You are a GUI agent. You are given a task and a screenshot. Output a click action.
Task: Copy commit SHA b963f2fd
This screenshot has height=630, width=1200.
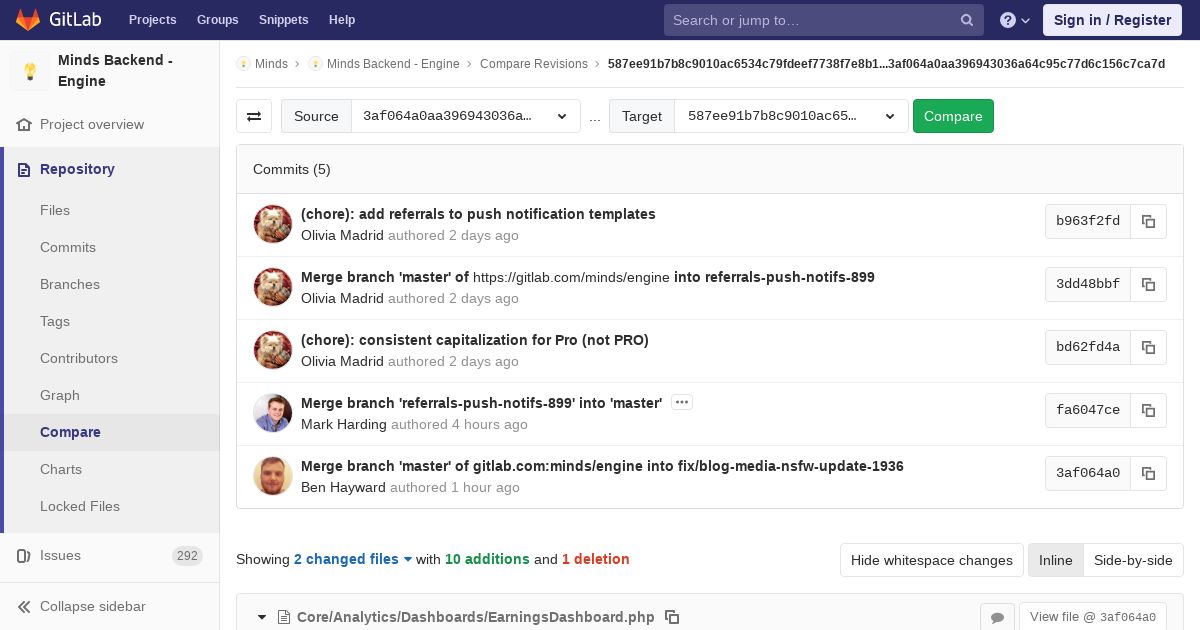(x=1148, y=221)
